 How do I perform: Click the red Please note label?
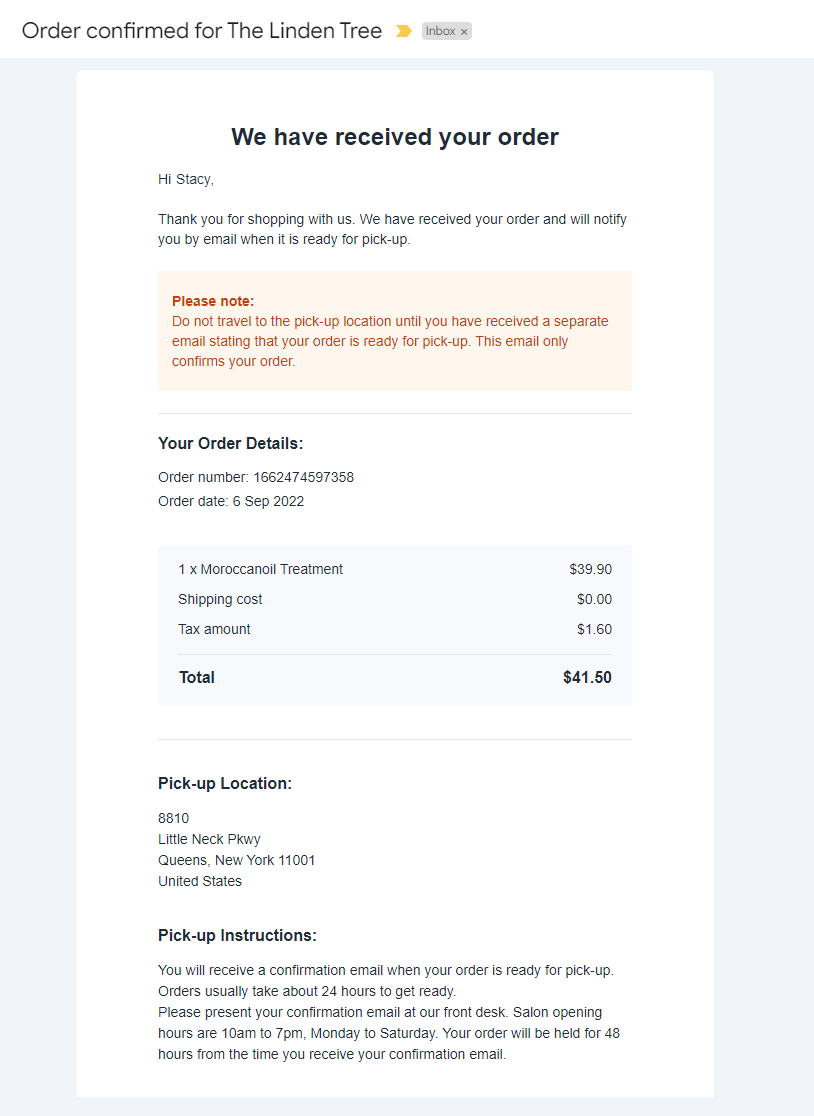pyautogui.click(x=213, y=301)
